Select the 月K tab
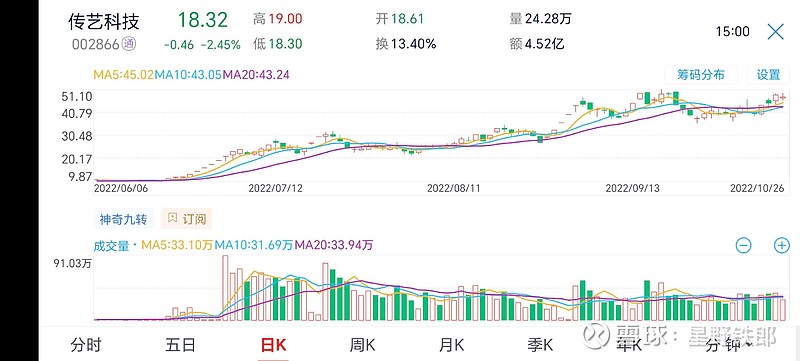Screen dimensions: 800x361 tap(451, 346)
